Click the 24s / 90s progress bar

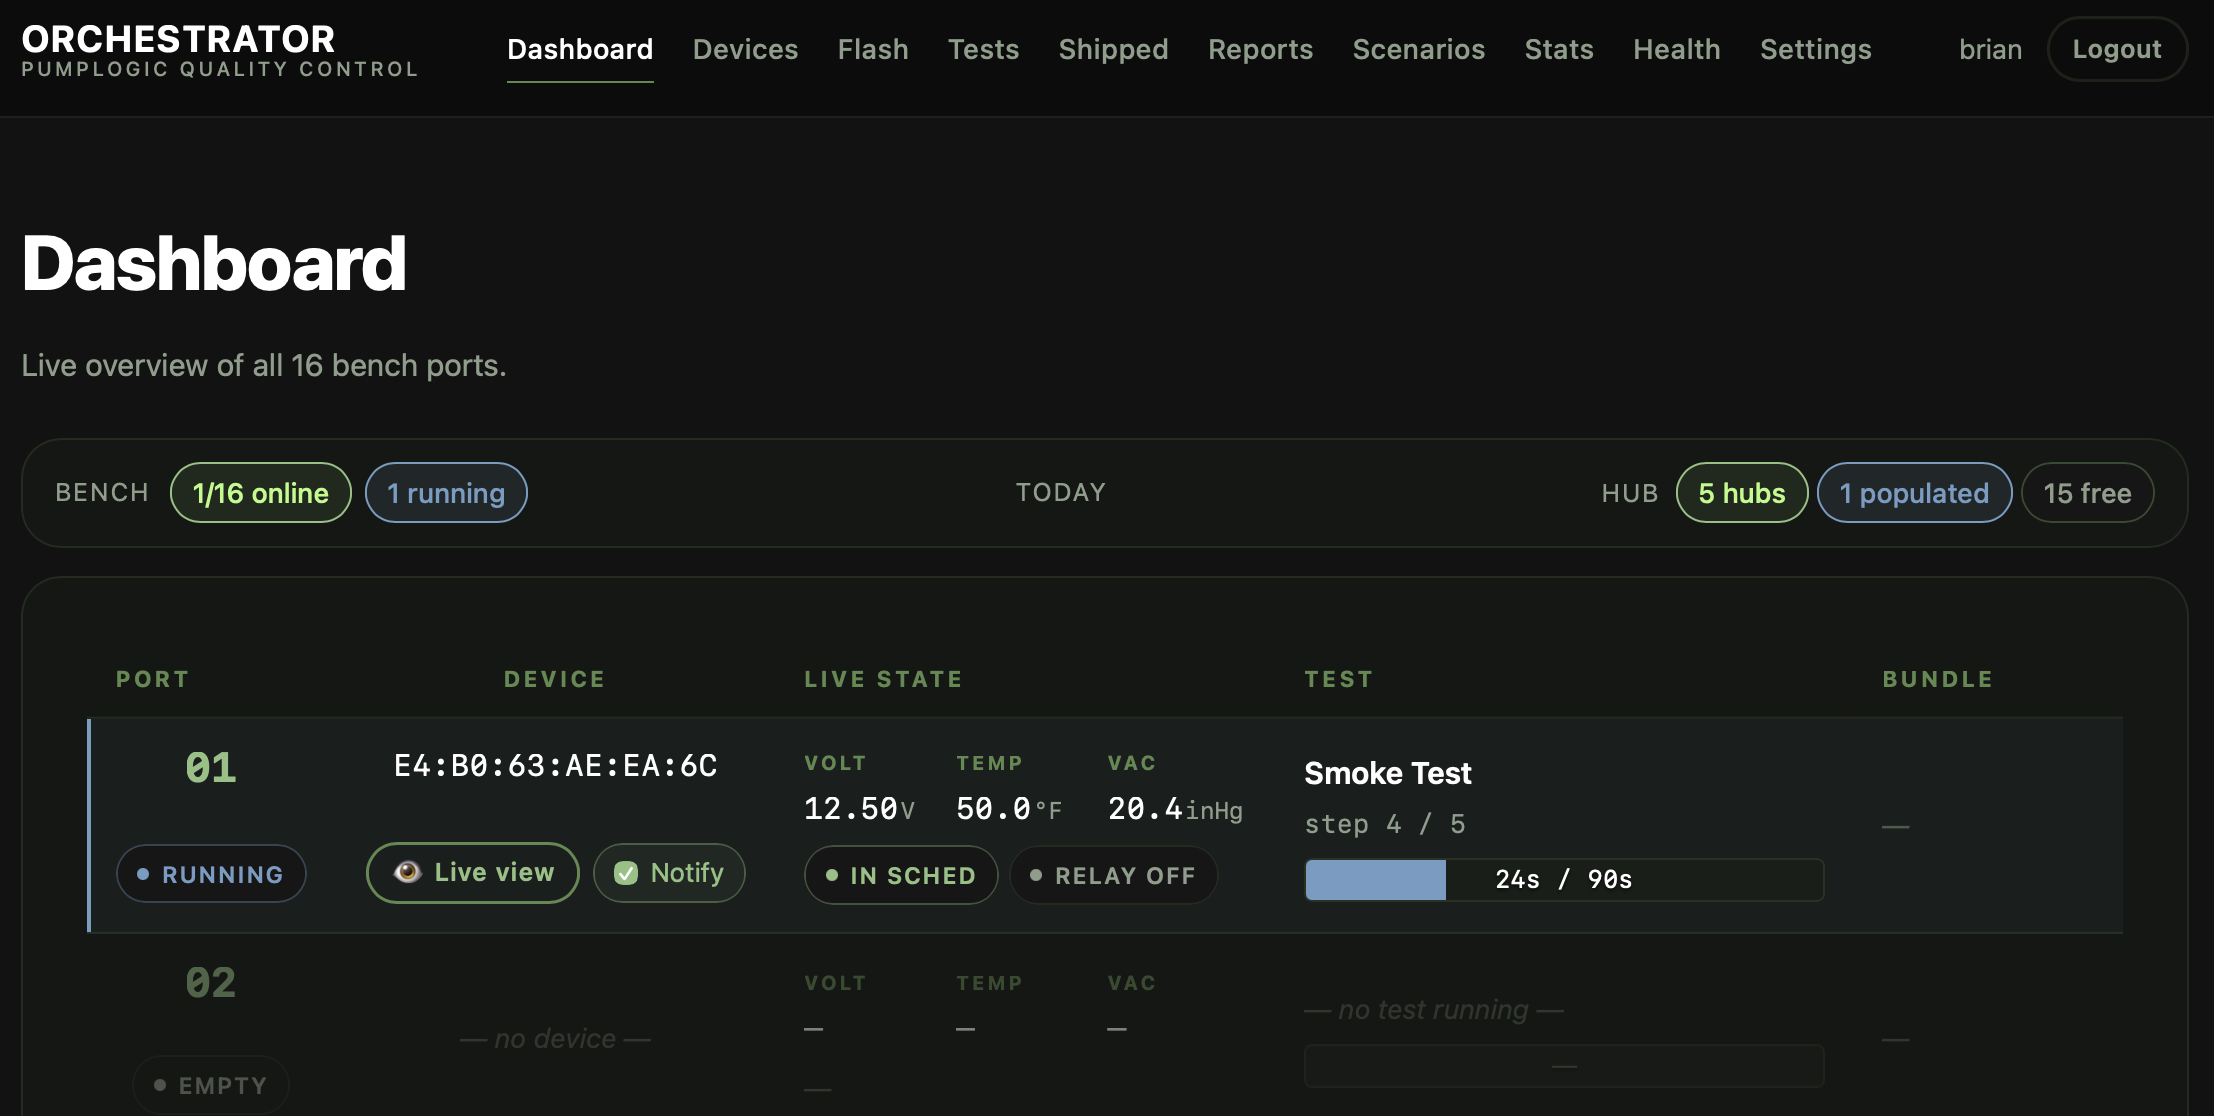click(1564, 880)
